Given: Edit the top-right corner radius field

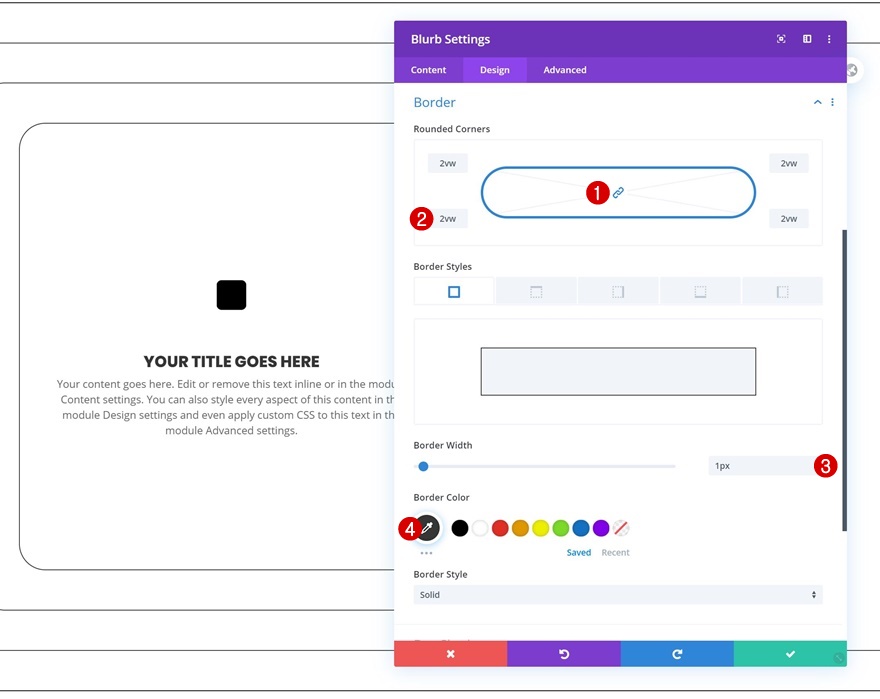Looking at the screenshot, I should click(x=789, y=163).
